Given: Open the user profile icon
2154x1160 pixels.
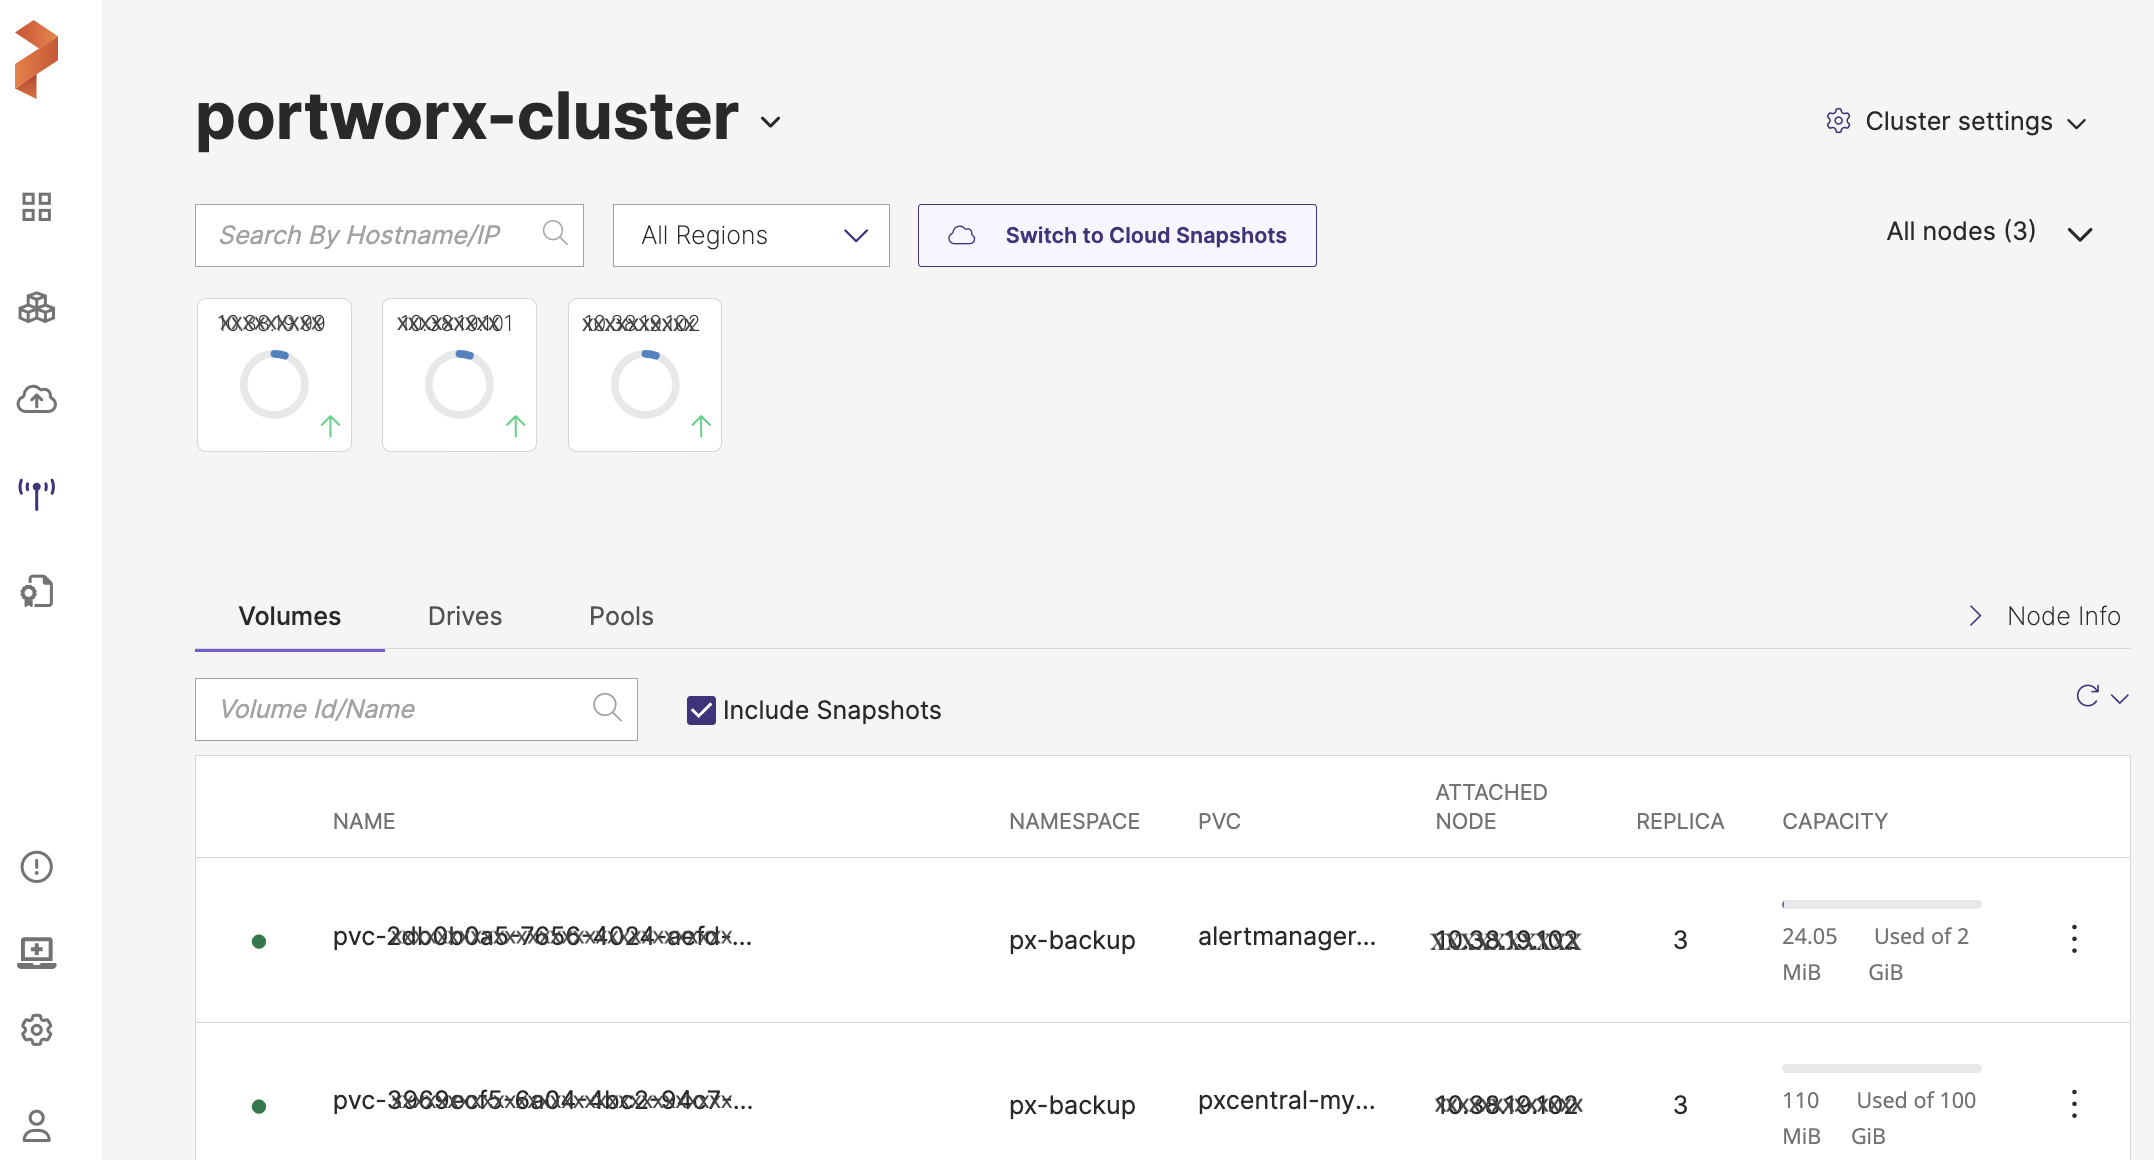Looking at the screenshot, I should tap(37, 1126).
